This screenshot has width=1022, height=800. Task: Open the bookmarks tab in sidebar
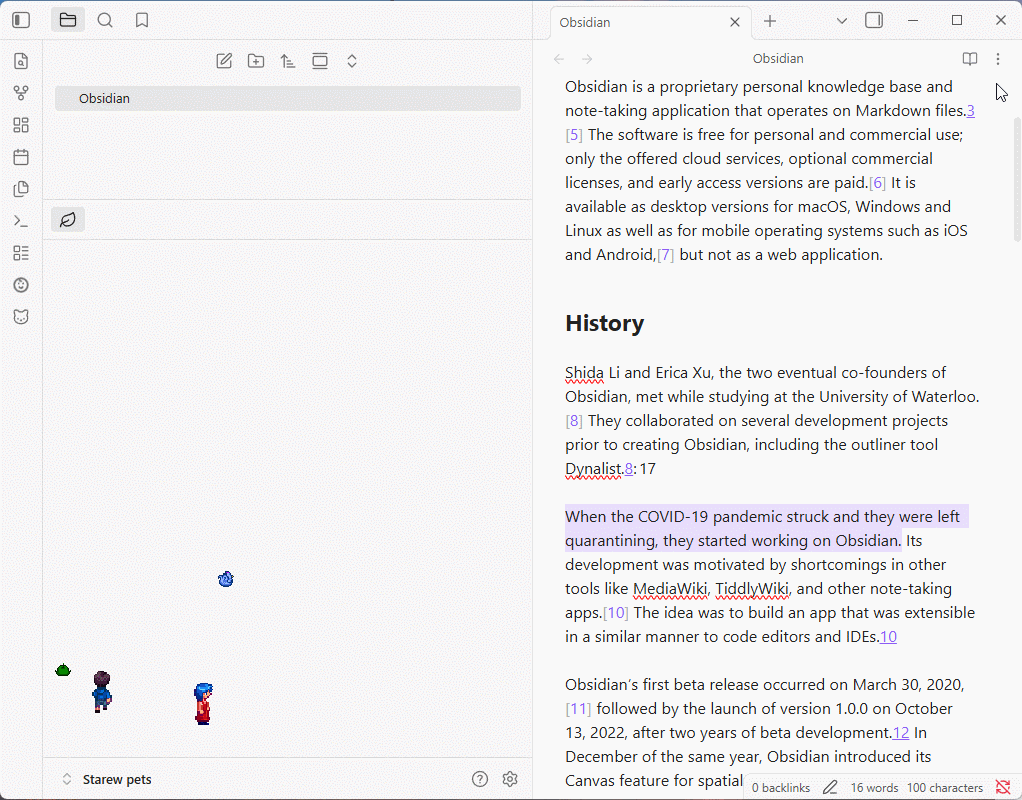[x=142, y=20]
